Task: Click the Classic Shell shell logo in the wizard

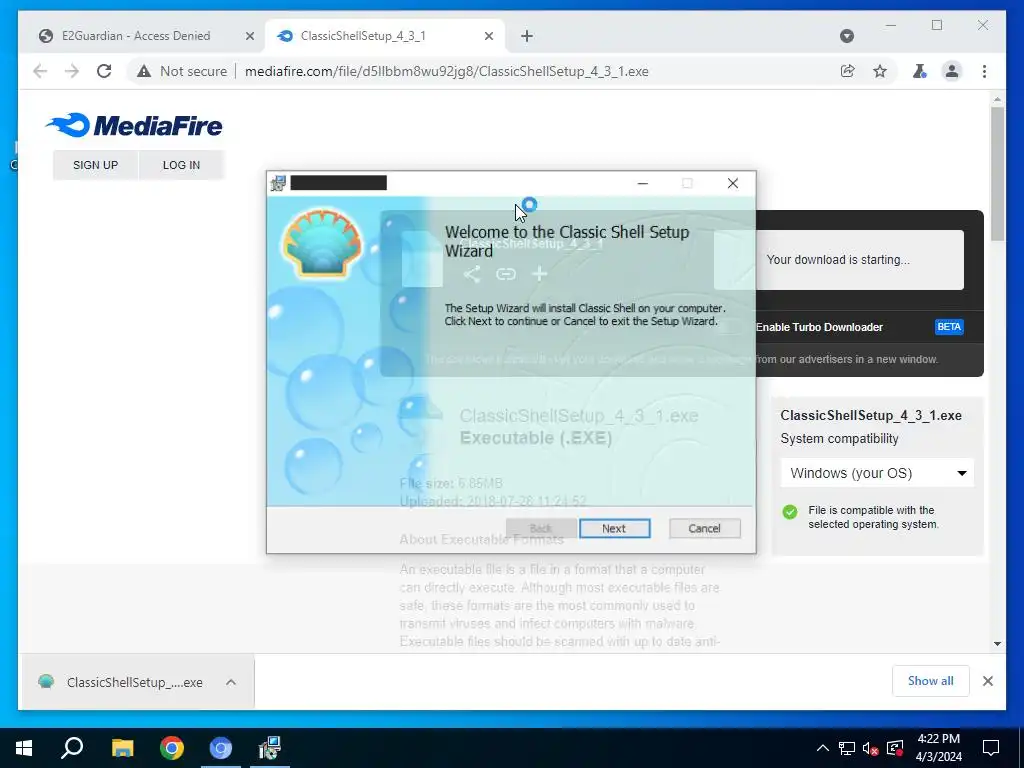Action: point(323,244)
